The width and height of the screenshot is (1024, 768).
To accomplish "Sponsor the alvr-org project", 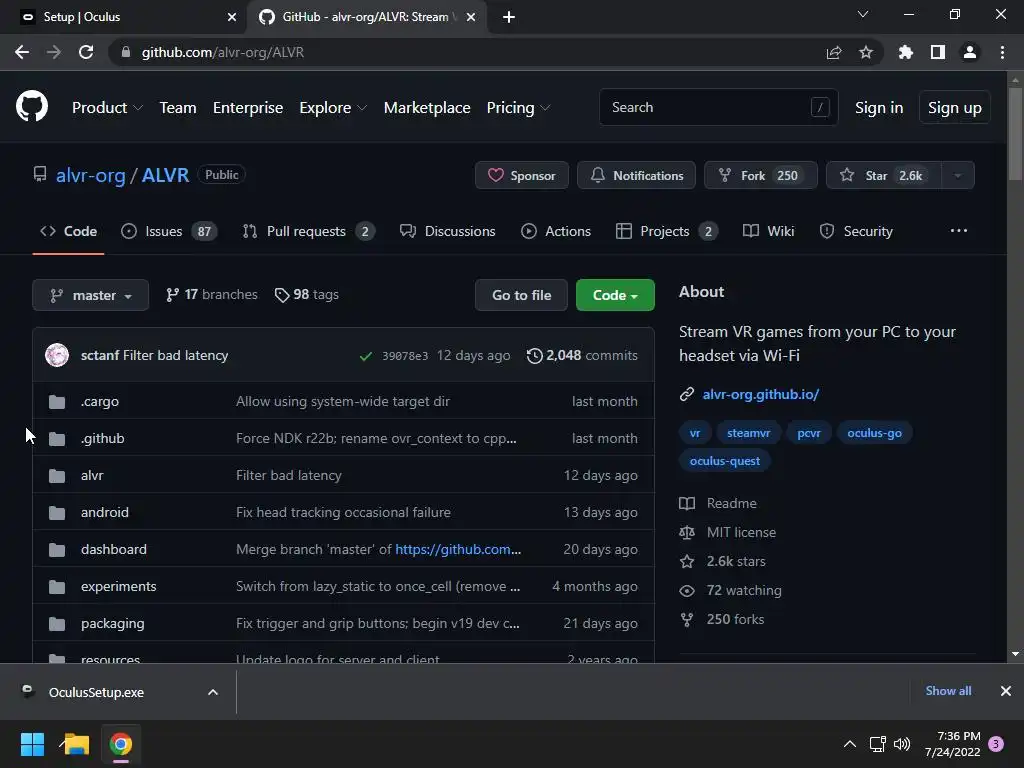I will pos(522,175).
